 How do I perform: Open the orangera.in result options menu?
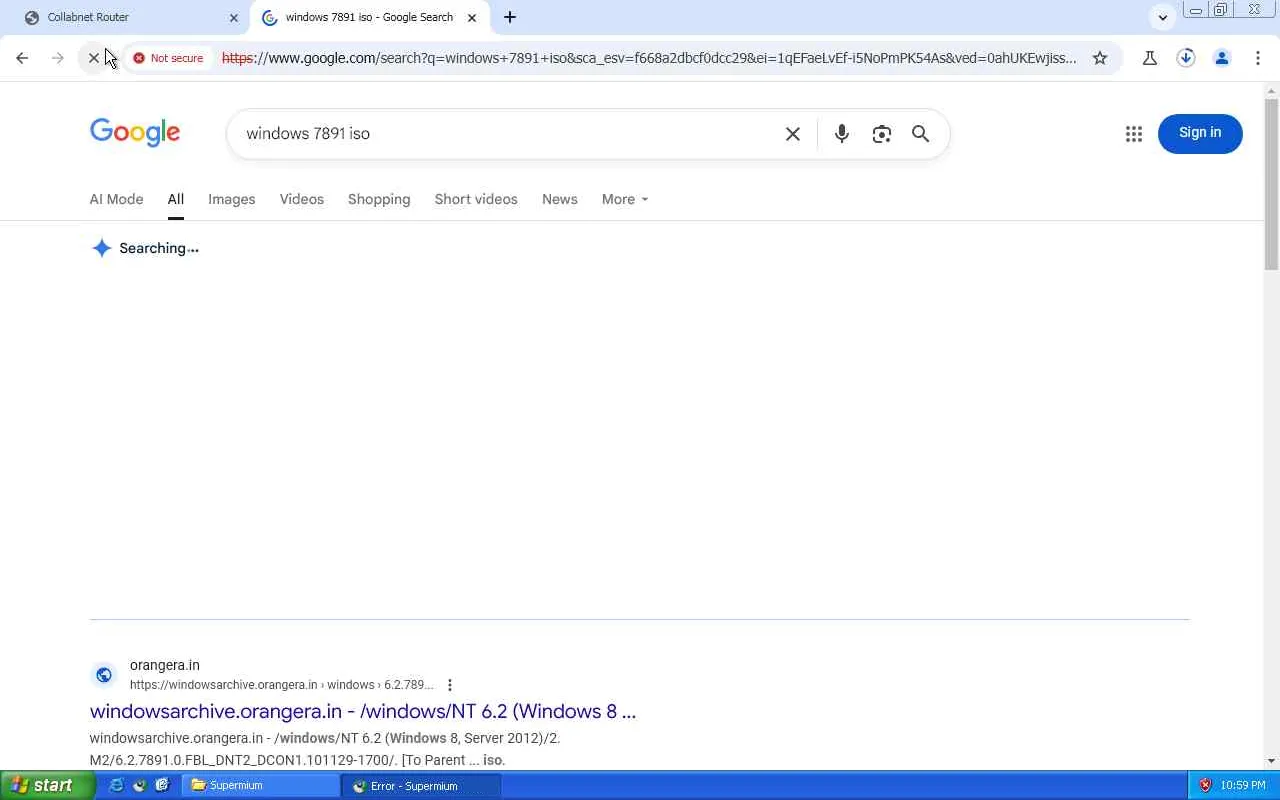click(450, 685)
